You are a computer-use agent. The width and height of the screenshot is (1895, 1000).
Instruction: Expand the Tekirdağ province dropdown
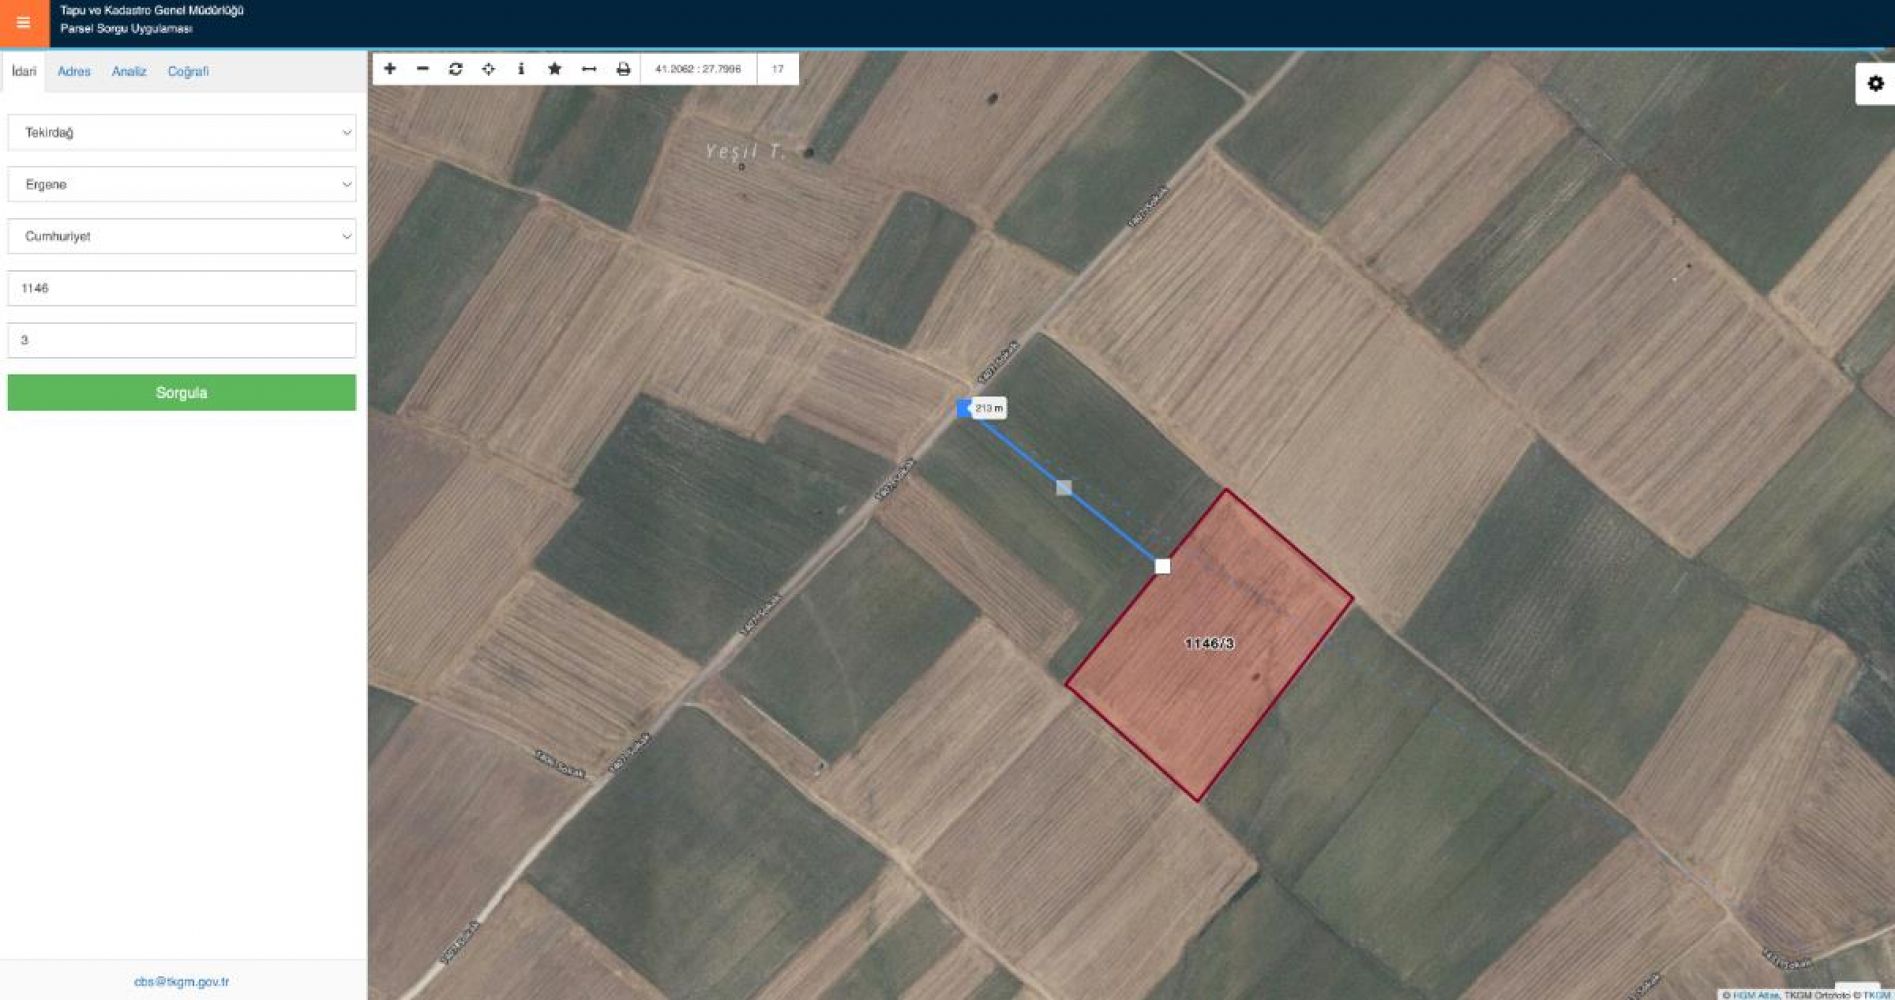coord(182,132)
